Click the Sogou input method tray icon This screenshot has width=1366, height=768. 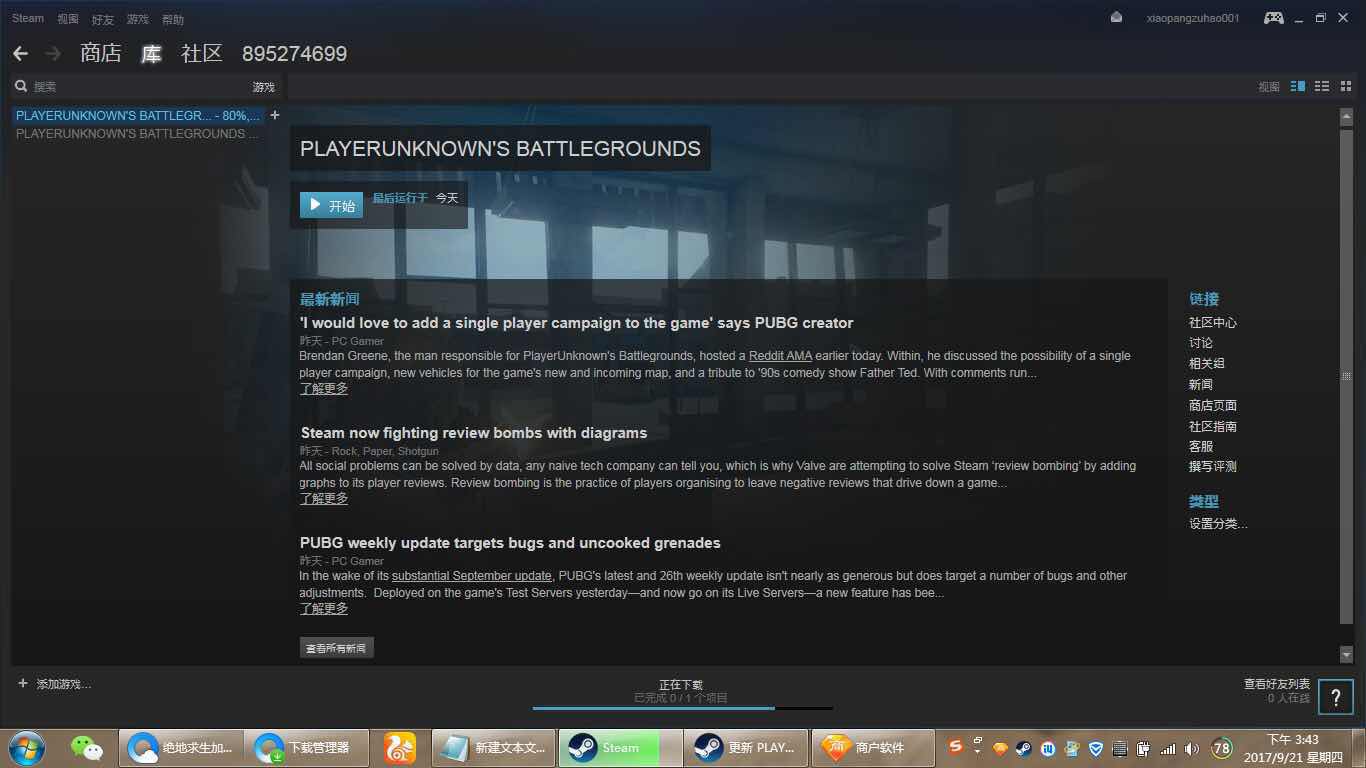click(956, 747)
